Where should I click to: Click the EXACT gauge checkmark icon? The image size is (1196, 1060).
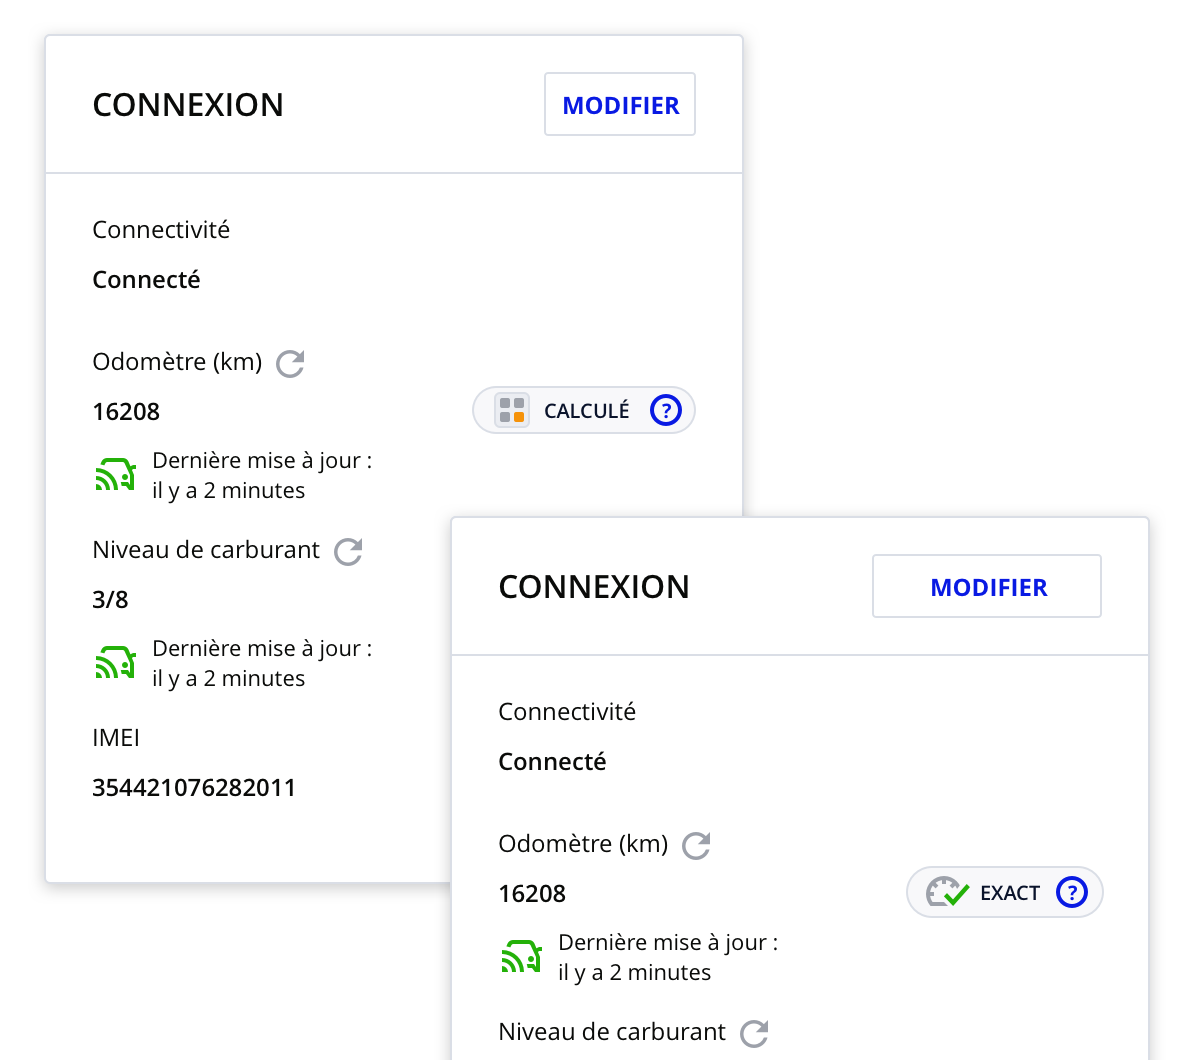coord(947,892)
